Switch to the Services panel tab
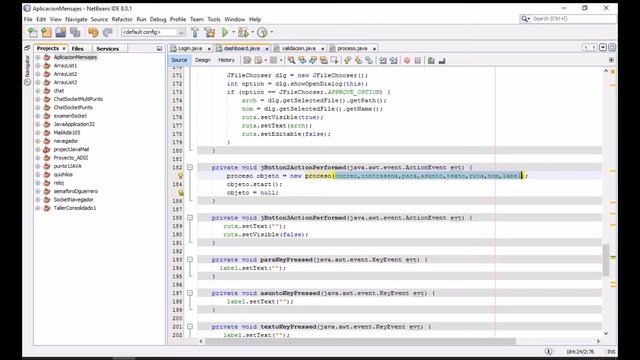This screenshot has height=360, width=640. [107, 49]
